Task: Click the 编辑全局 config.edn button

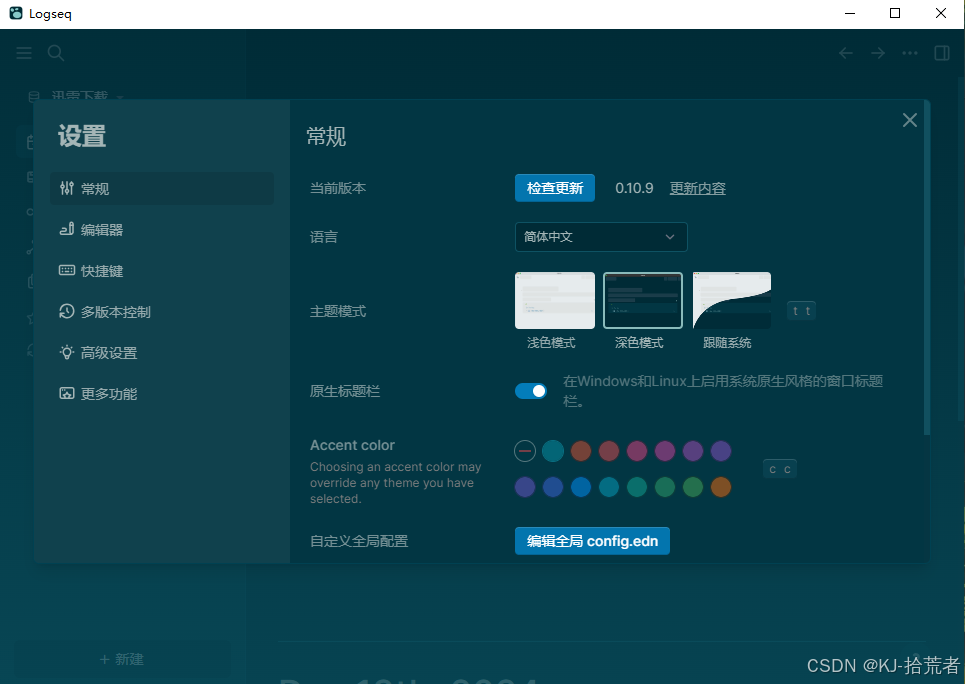Action: pos(592,541)
